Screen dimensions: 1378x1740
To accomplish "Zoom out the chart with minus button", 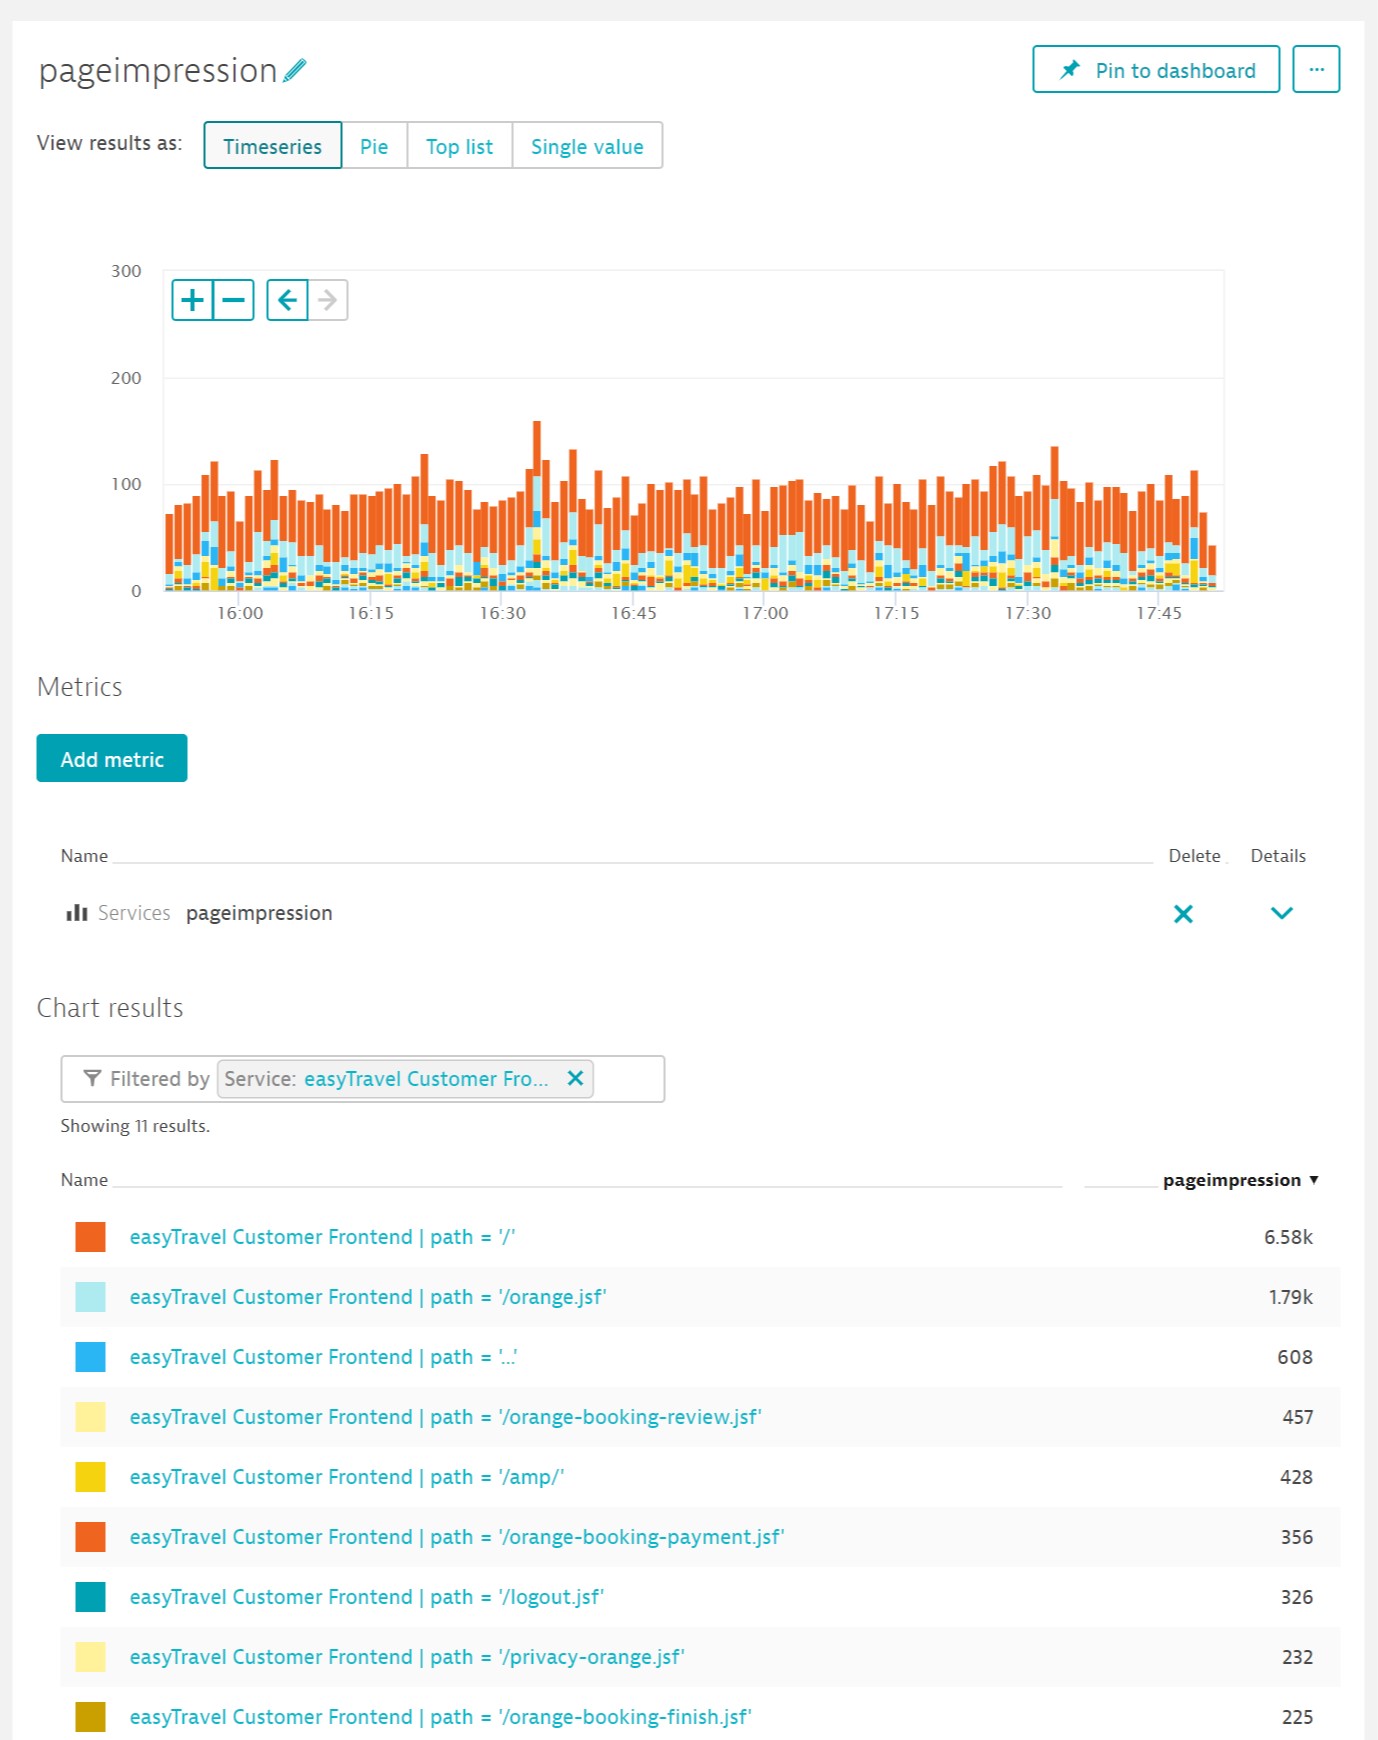I will (234, 300).
